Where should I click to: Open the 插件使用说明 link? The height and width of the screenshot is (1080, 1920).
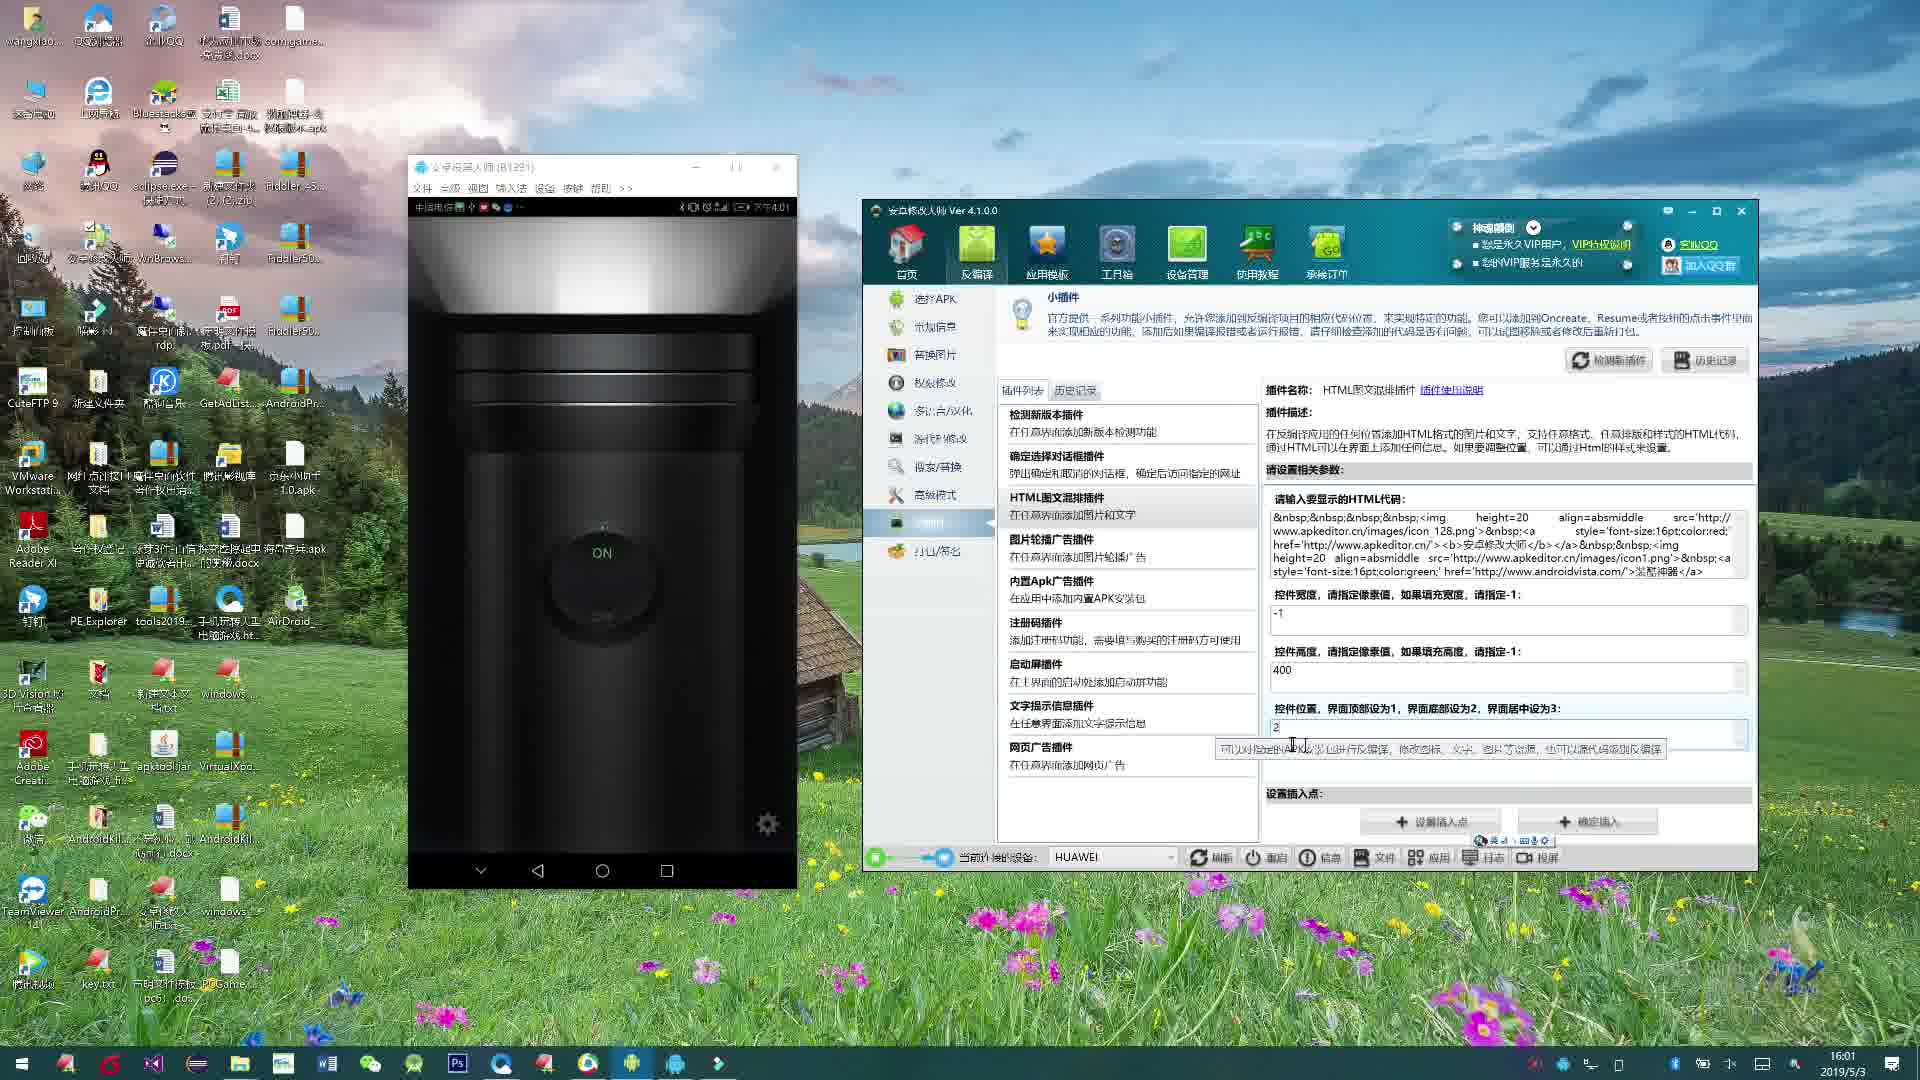coord(1451,390)
